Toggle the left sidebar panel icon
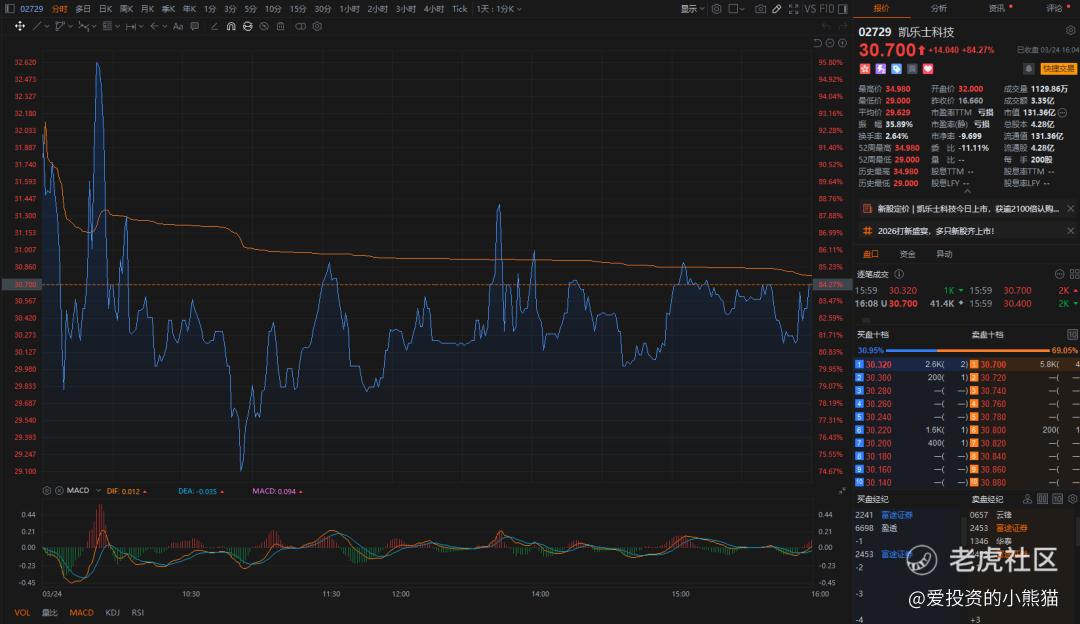The image size is (1080, 624). (x=10, y=9)
